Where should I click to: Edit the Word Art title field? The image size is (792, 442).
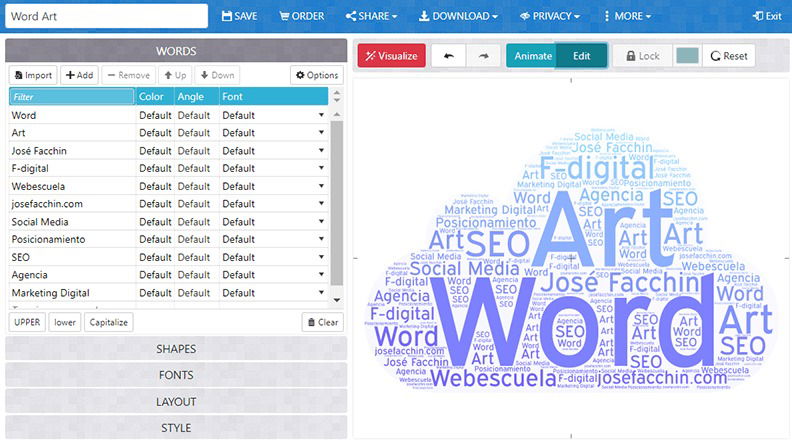pos(107,16)
